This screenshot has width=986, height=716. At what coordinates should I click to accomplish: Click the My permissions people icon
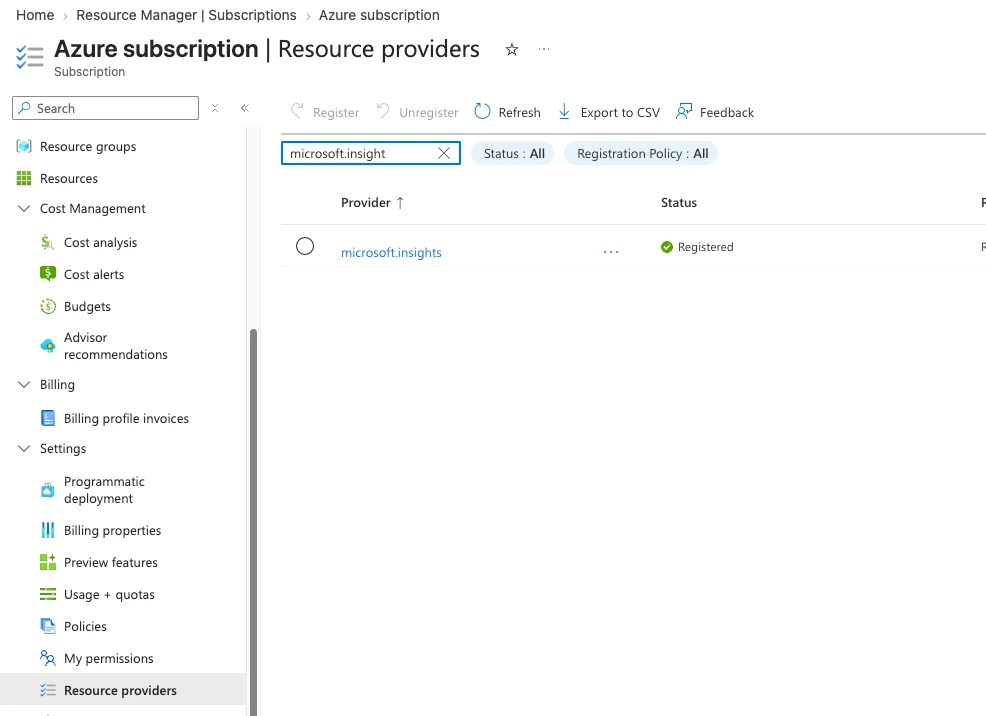tap(48, 658)
